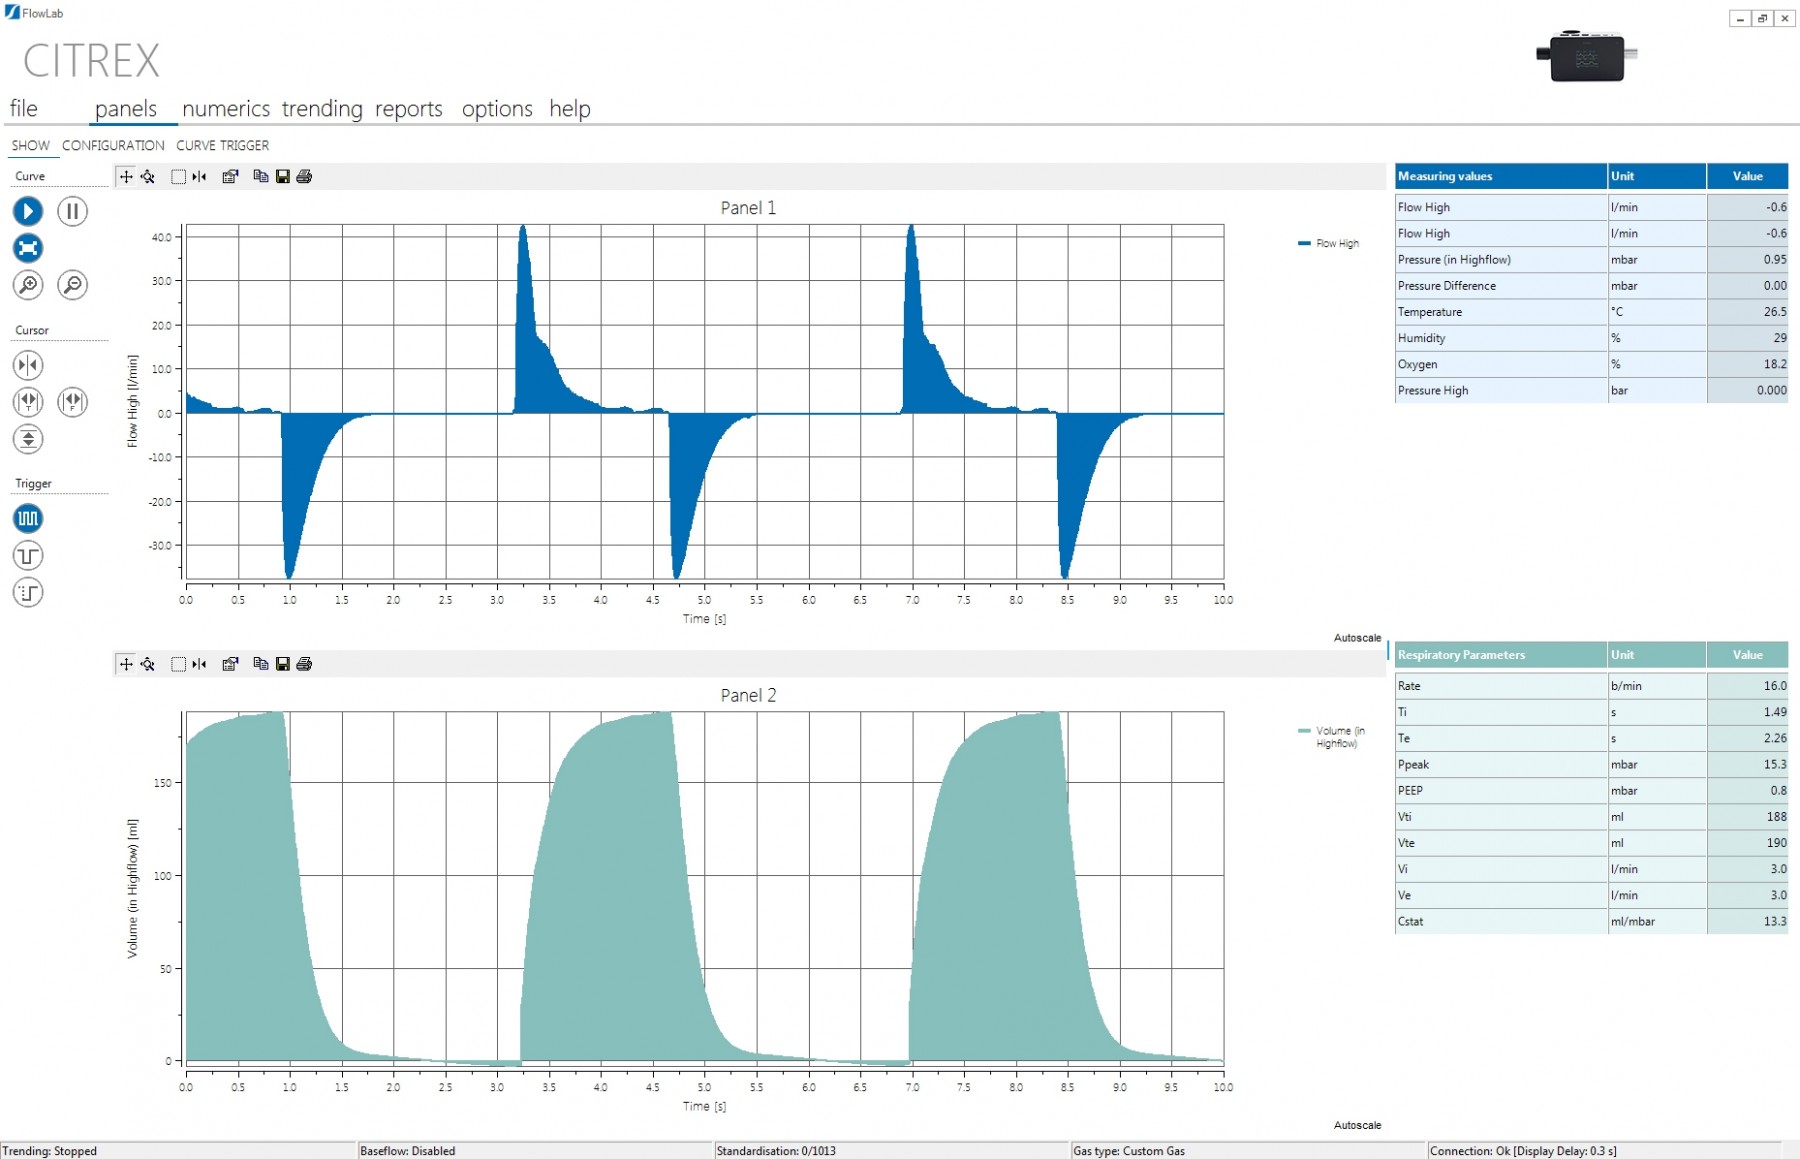This screenshot has height=1159, width=1800.
Task: Copy Panel 1 curve to clipboard
Action: point(261,176)
